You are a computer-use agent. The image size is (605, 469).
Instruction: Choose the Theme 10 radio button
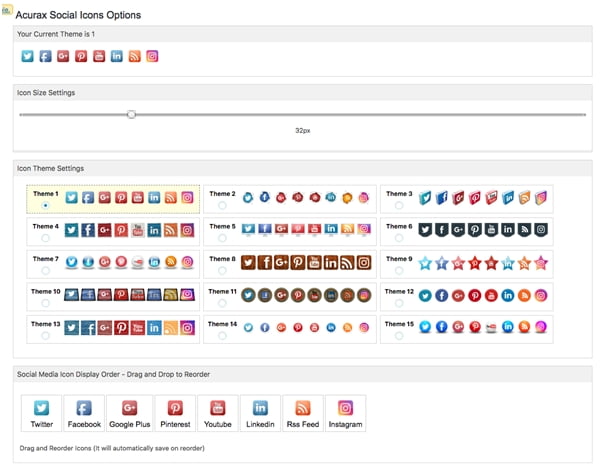[46, 303]
